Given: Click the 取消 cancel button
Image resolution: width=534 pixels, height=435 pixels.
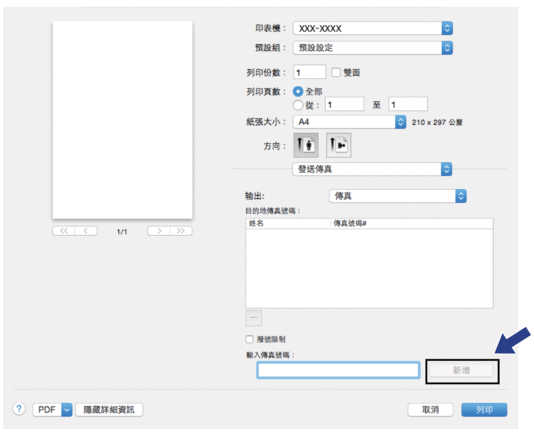Looking at the screenshot, I should [x=430, y=410].
